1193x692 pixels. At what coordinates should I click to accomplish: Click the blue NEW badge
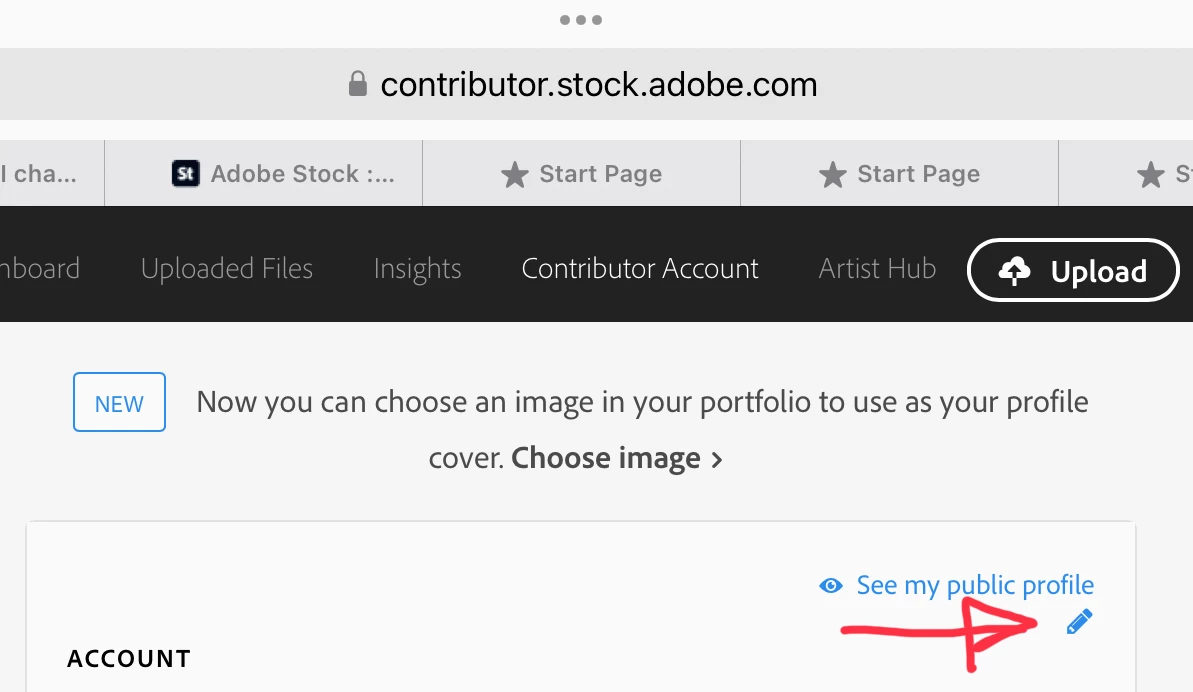119,404
